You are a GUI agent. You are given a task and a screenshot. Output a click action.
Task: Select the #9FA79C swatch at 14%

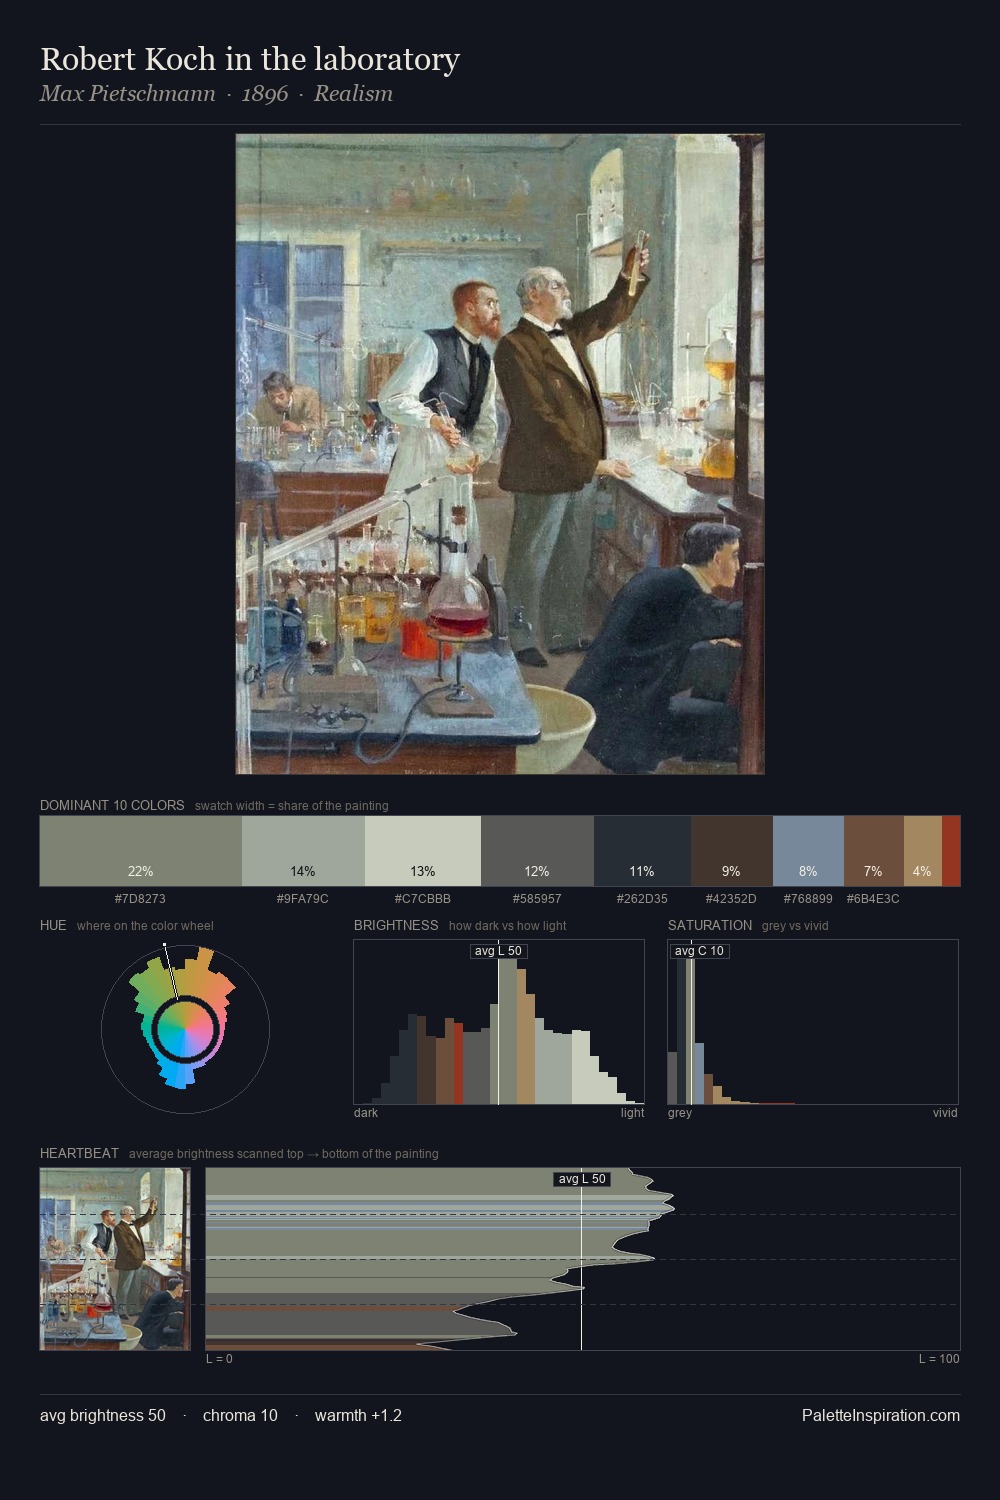303,851
